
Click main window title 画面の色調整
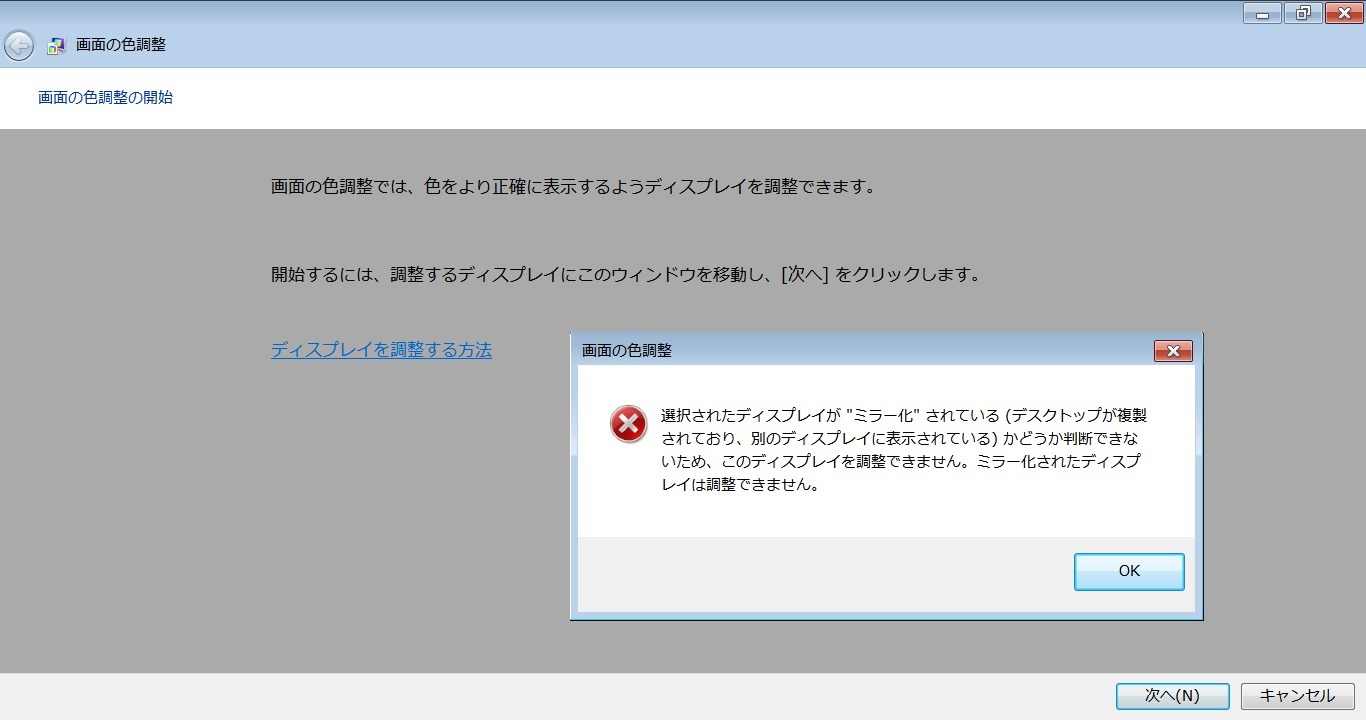[x=121, y=45]
